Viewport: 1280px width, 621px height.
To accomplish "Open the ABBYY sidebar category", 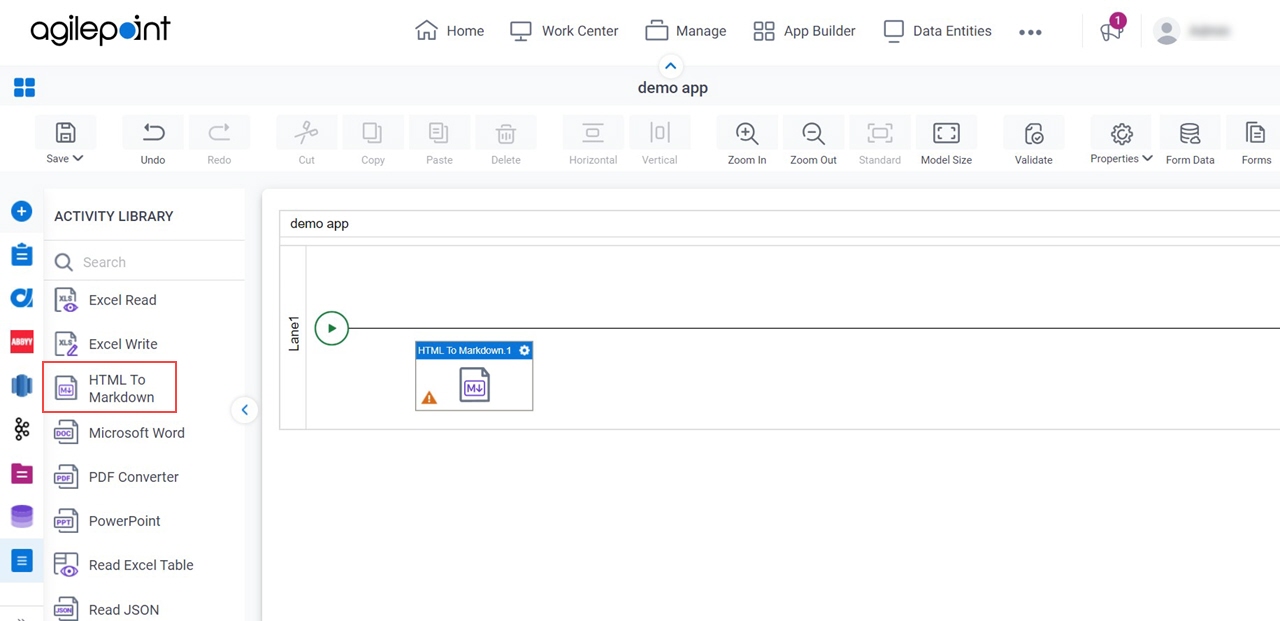I will click(x=22, y=342).
